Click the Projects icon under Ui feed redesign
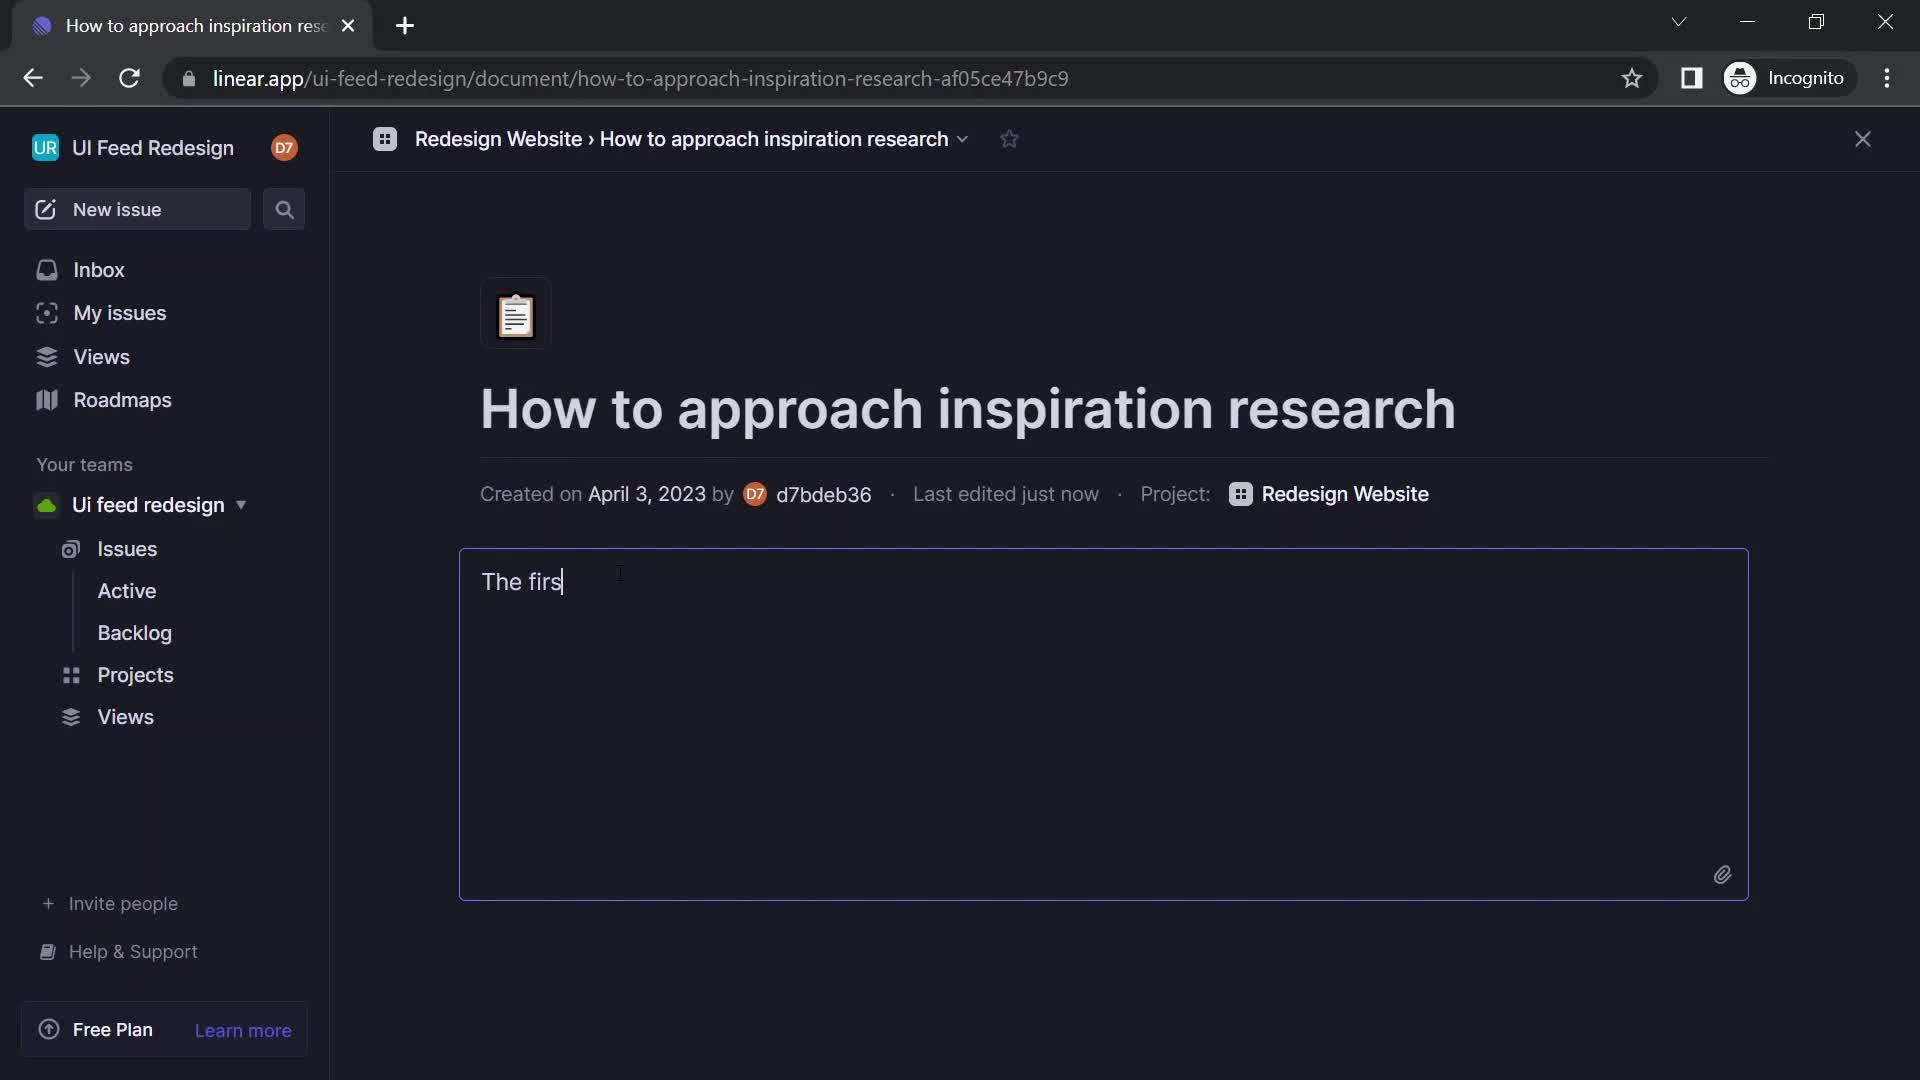This screenshot has width=1920, height=1080. point(70,675)
